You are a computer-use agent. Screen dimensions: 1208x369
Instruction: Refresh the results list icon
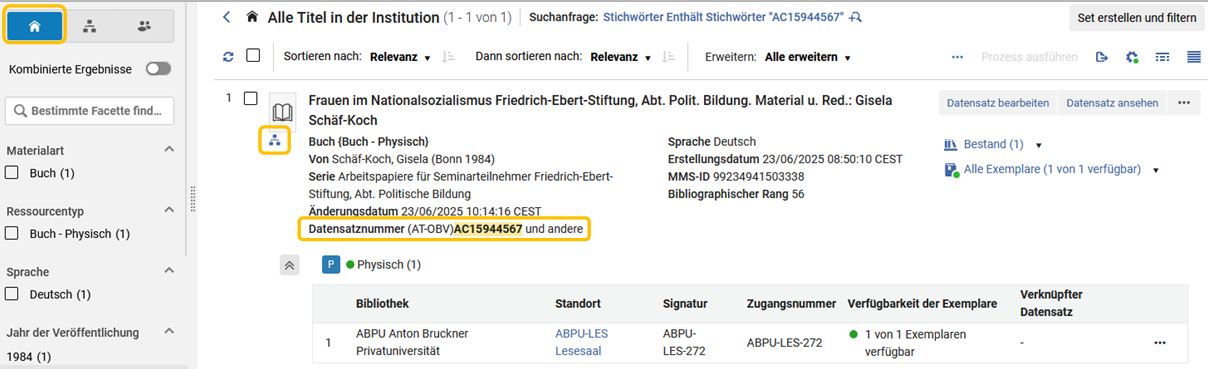[x=228, y=57]
